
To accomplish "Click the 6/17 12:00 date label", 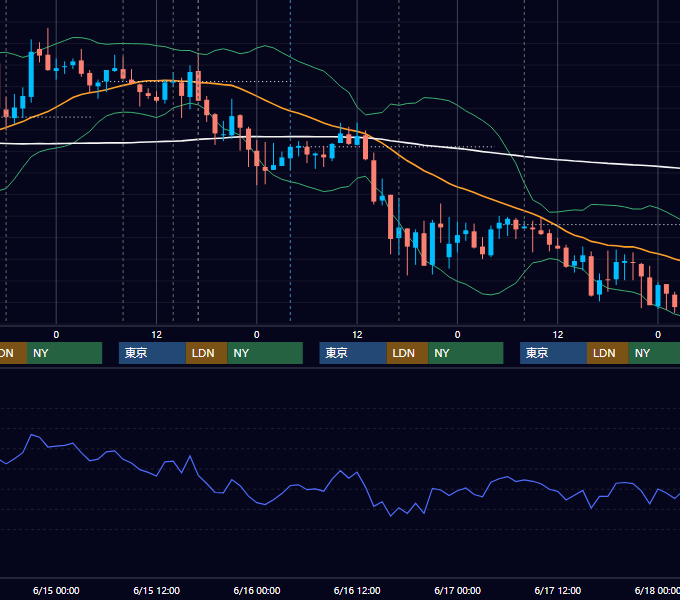I will click(558, 590).
